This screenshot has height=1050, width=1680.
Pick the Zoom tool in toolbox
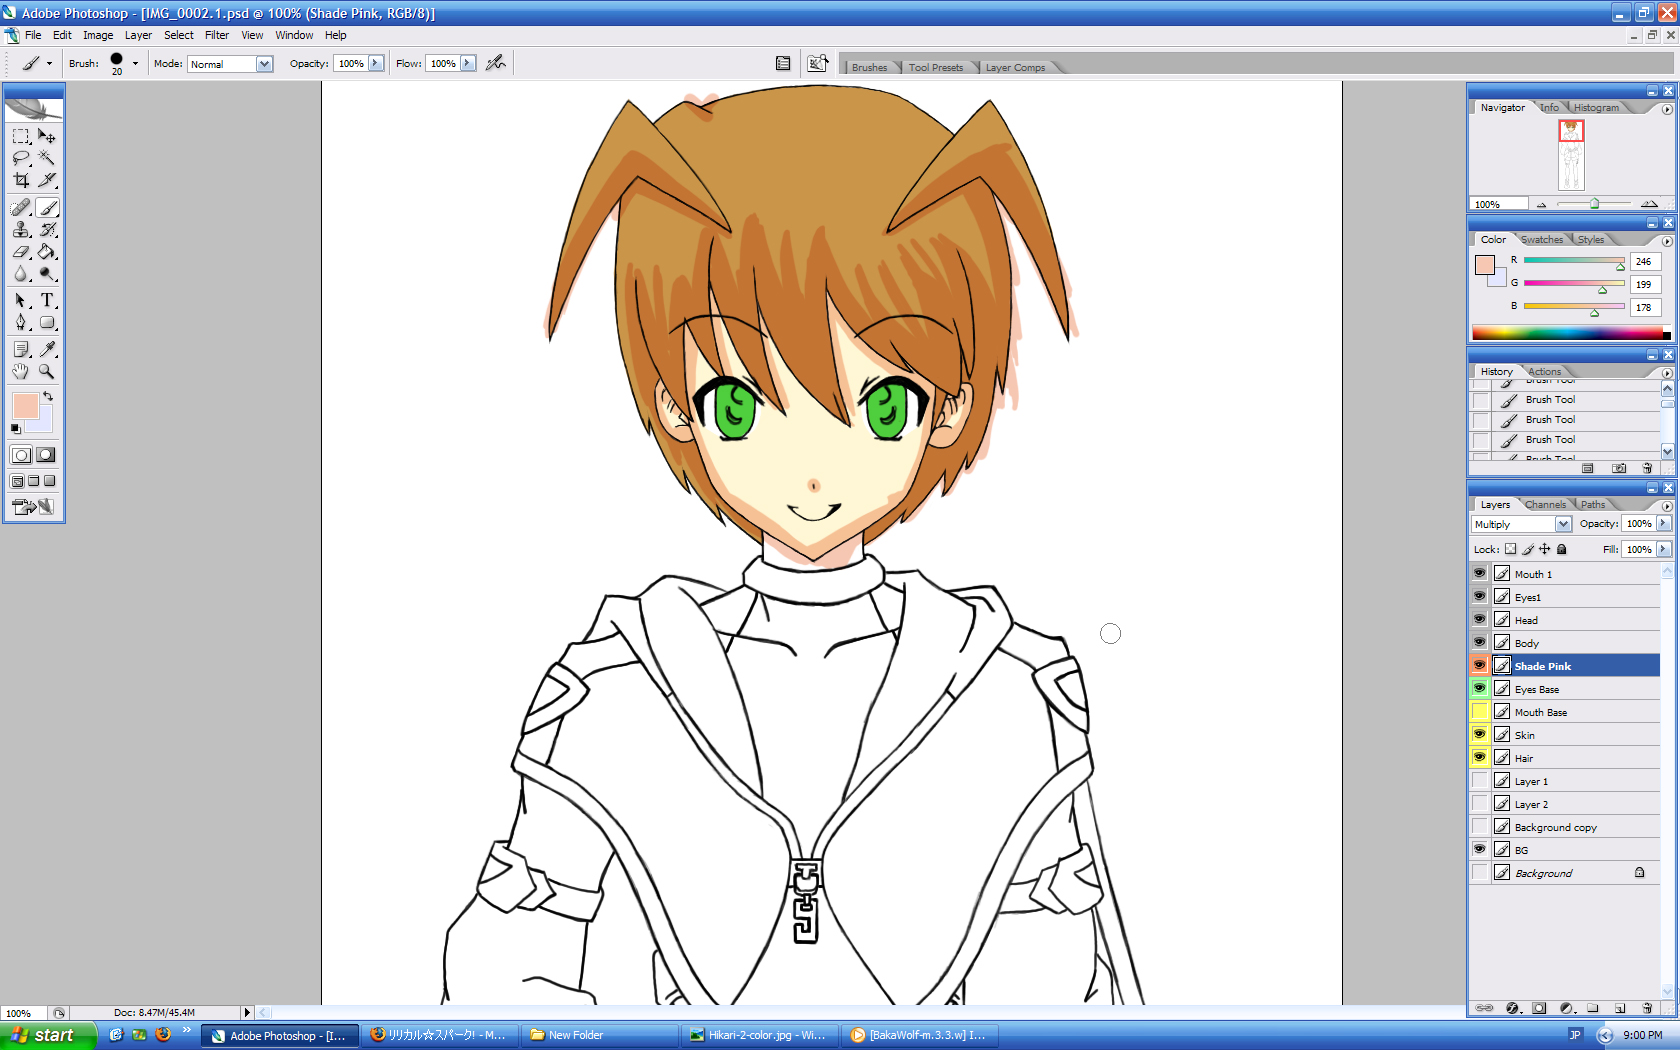pos(47,372)
